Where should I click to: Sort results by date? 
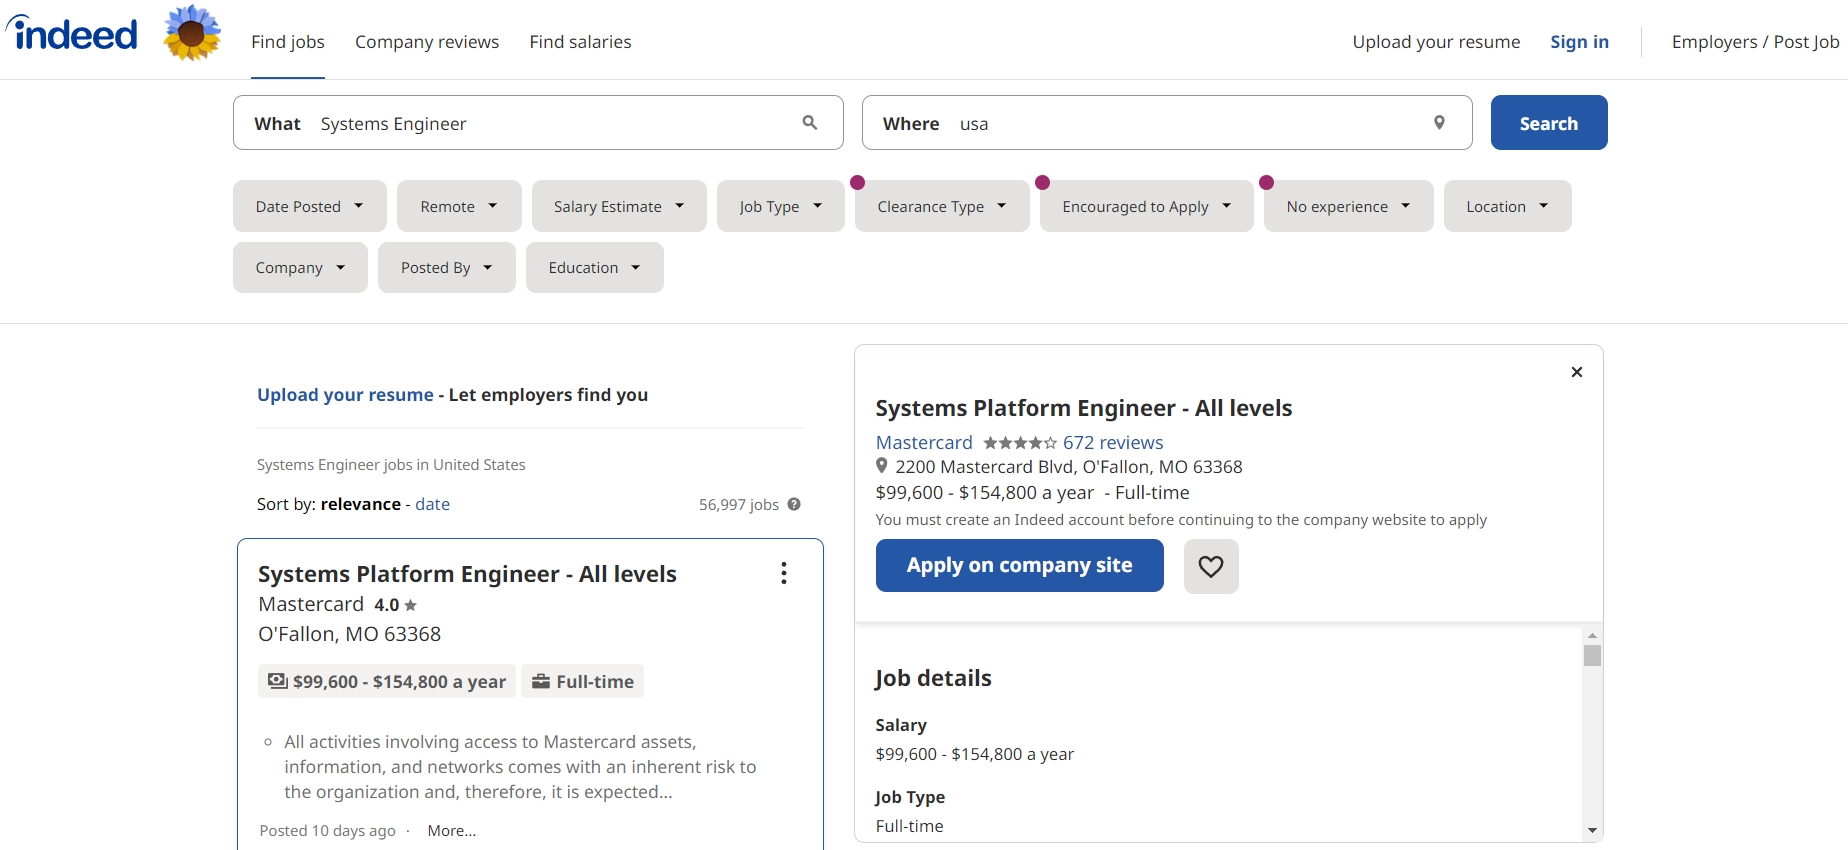pyautogui.click(x=432, y=504)
